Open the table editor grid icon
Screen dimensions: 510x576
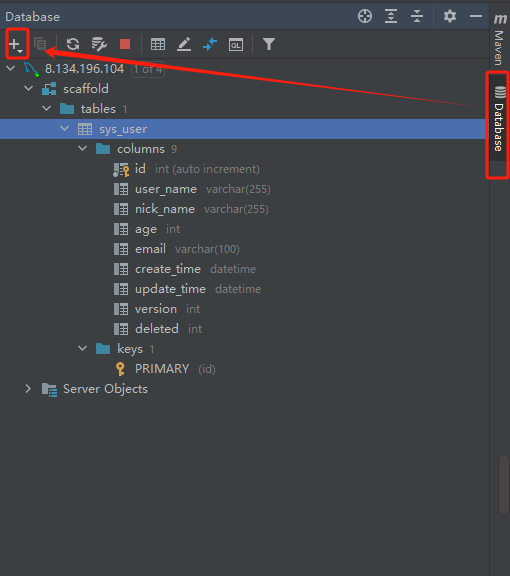pos(158,44)
